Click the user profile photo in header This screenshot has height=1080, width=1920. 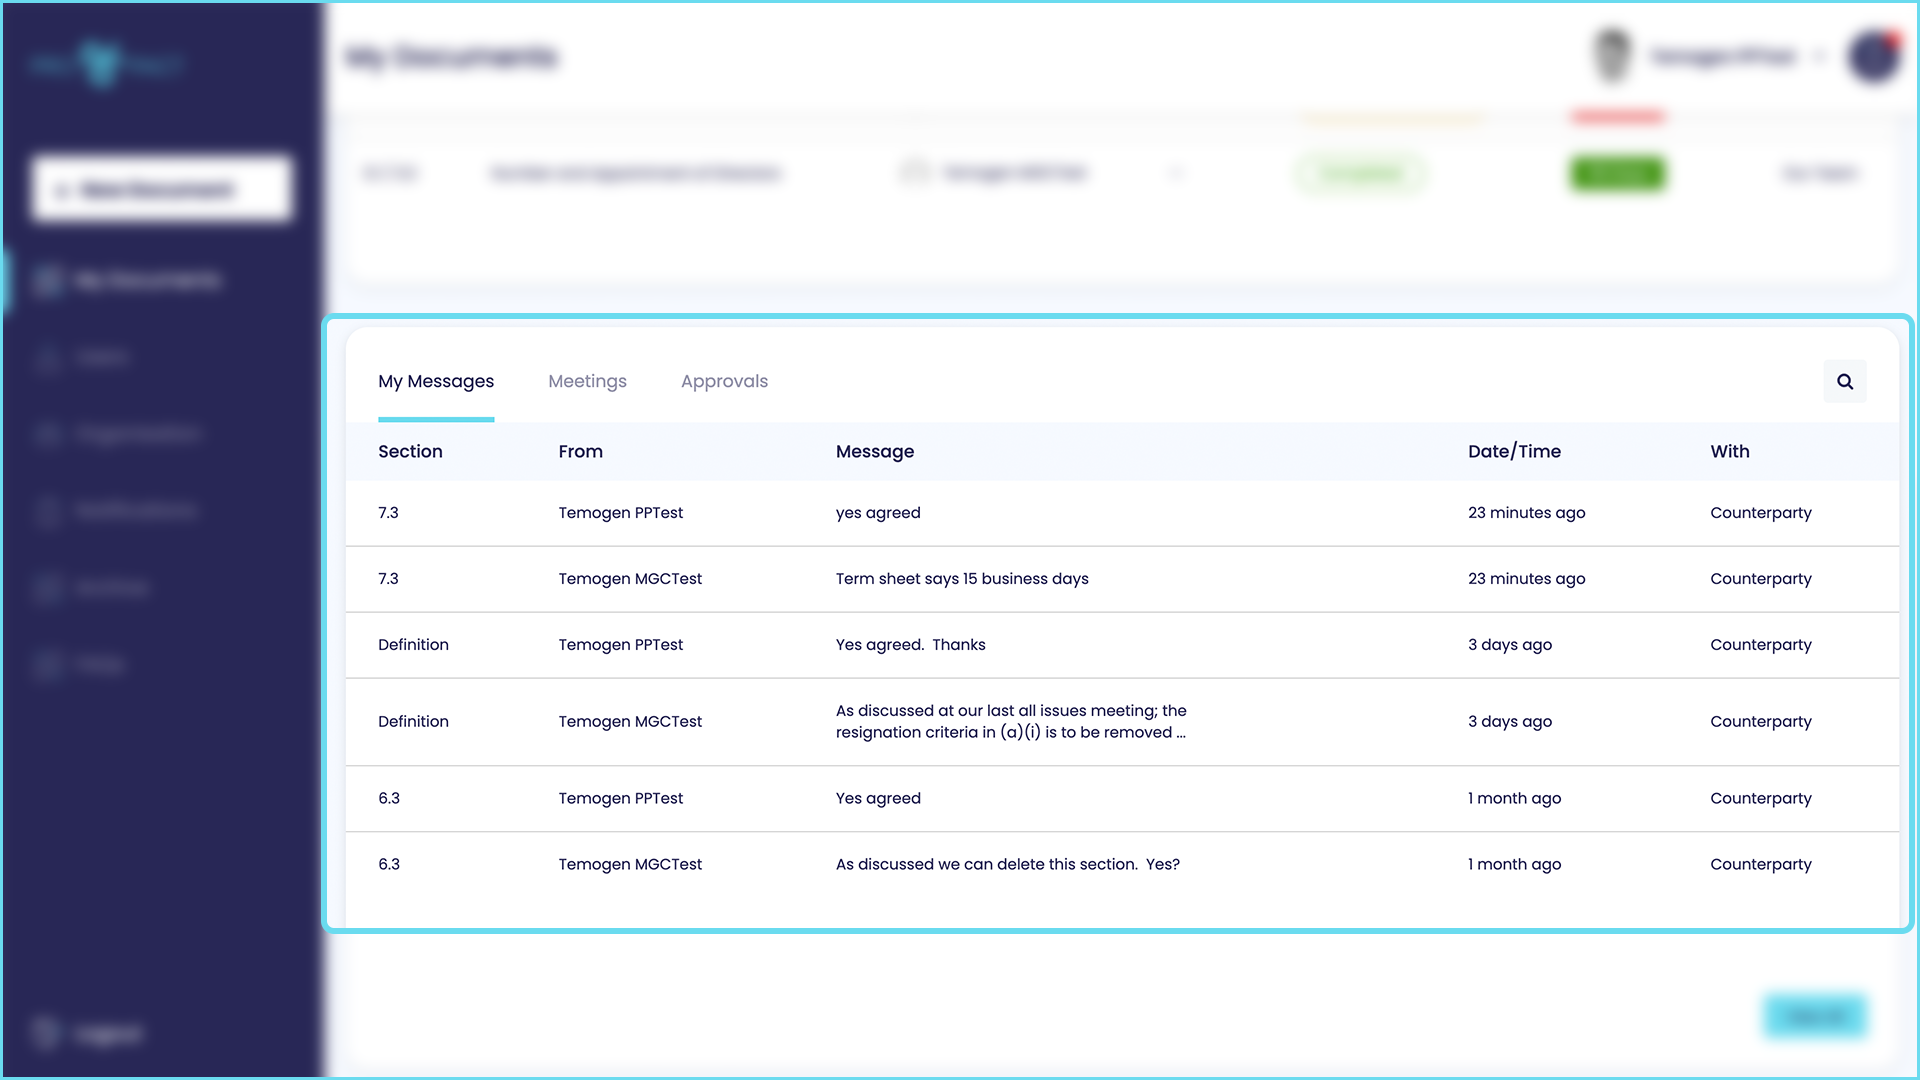pos(1612,56)
